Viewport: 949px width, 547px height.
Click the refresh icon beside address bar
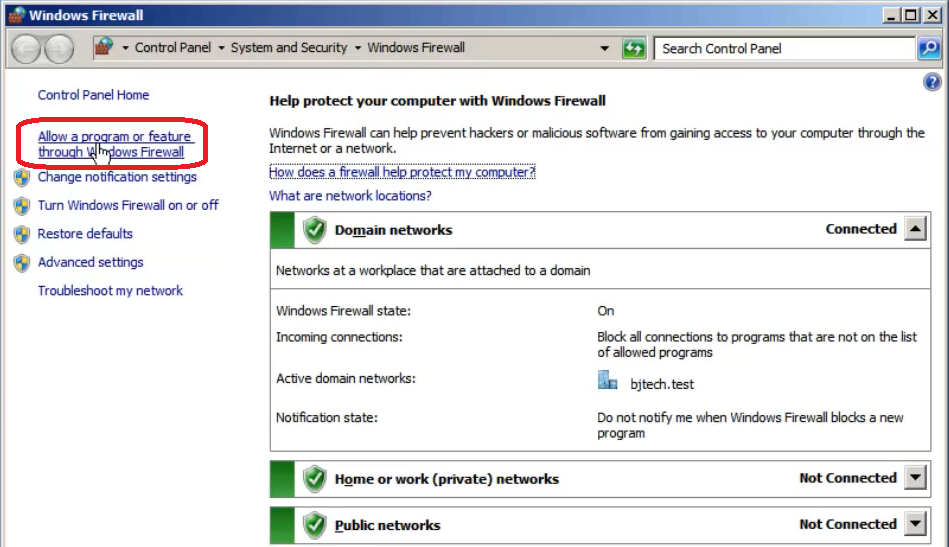tap(633, 48)
